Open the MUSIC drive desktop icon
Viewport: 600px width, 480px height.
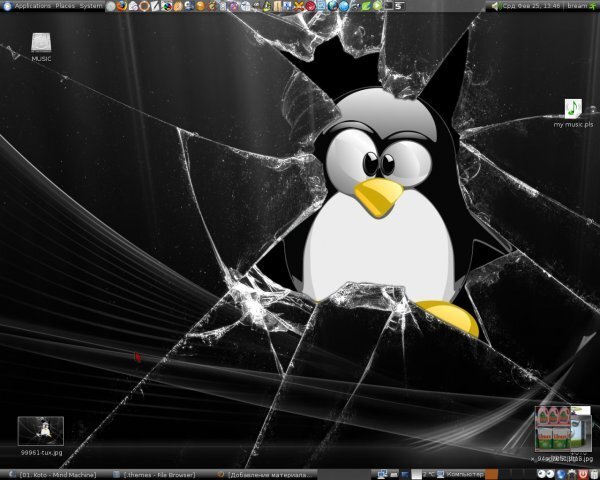click(41, 47)
